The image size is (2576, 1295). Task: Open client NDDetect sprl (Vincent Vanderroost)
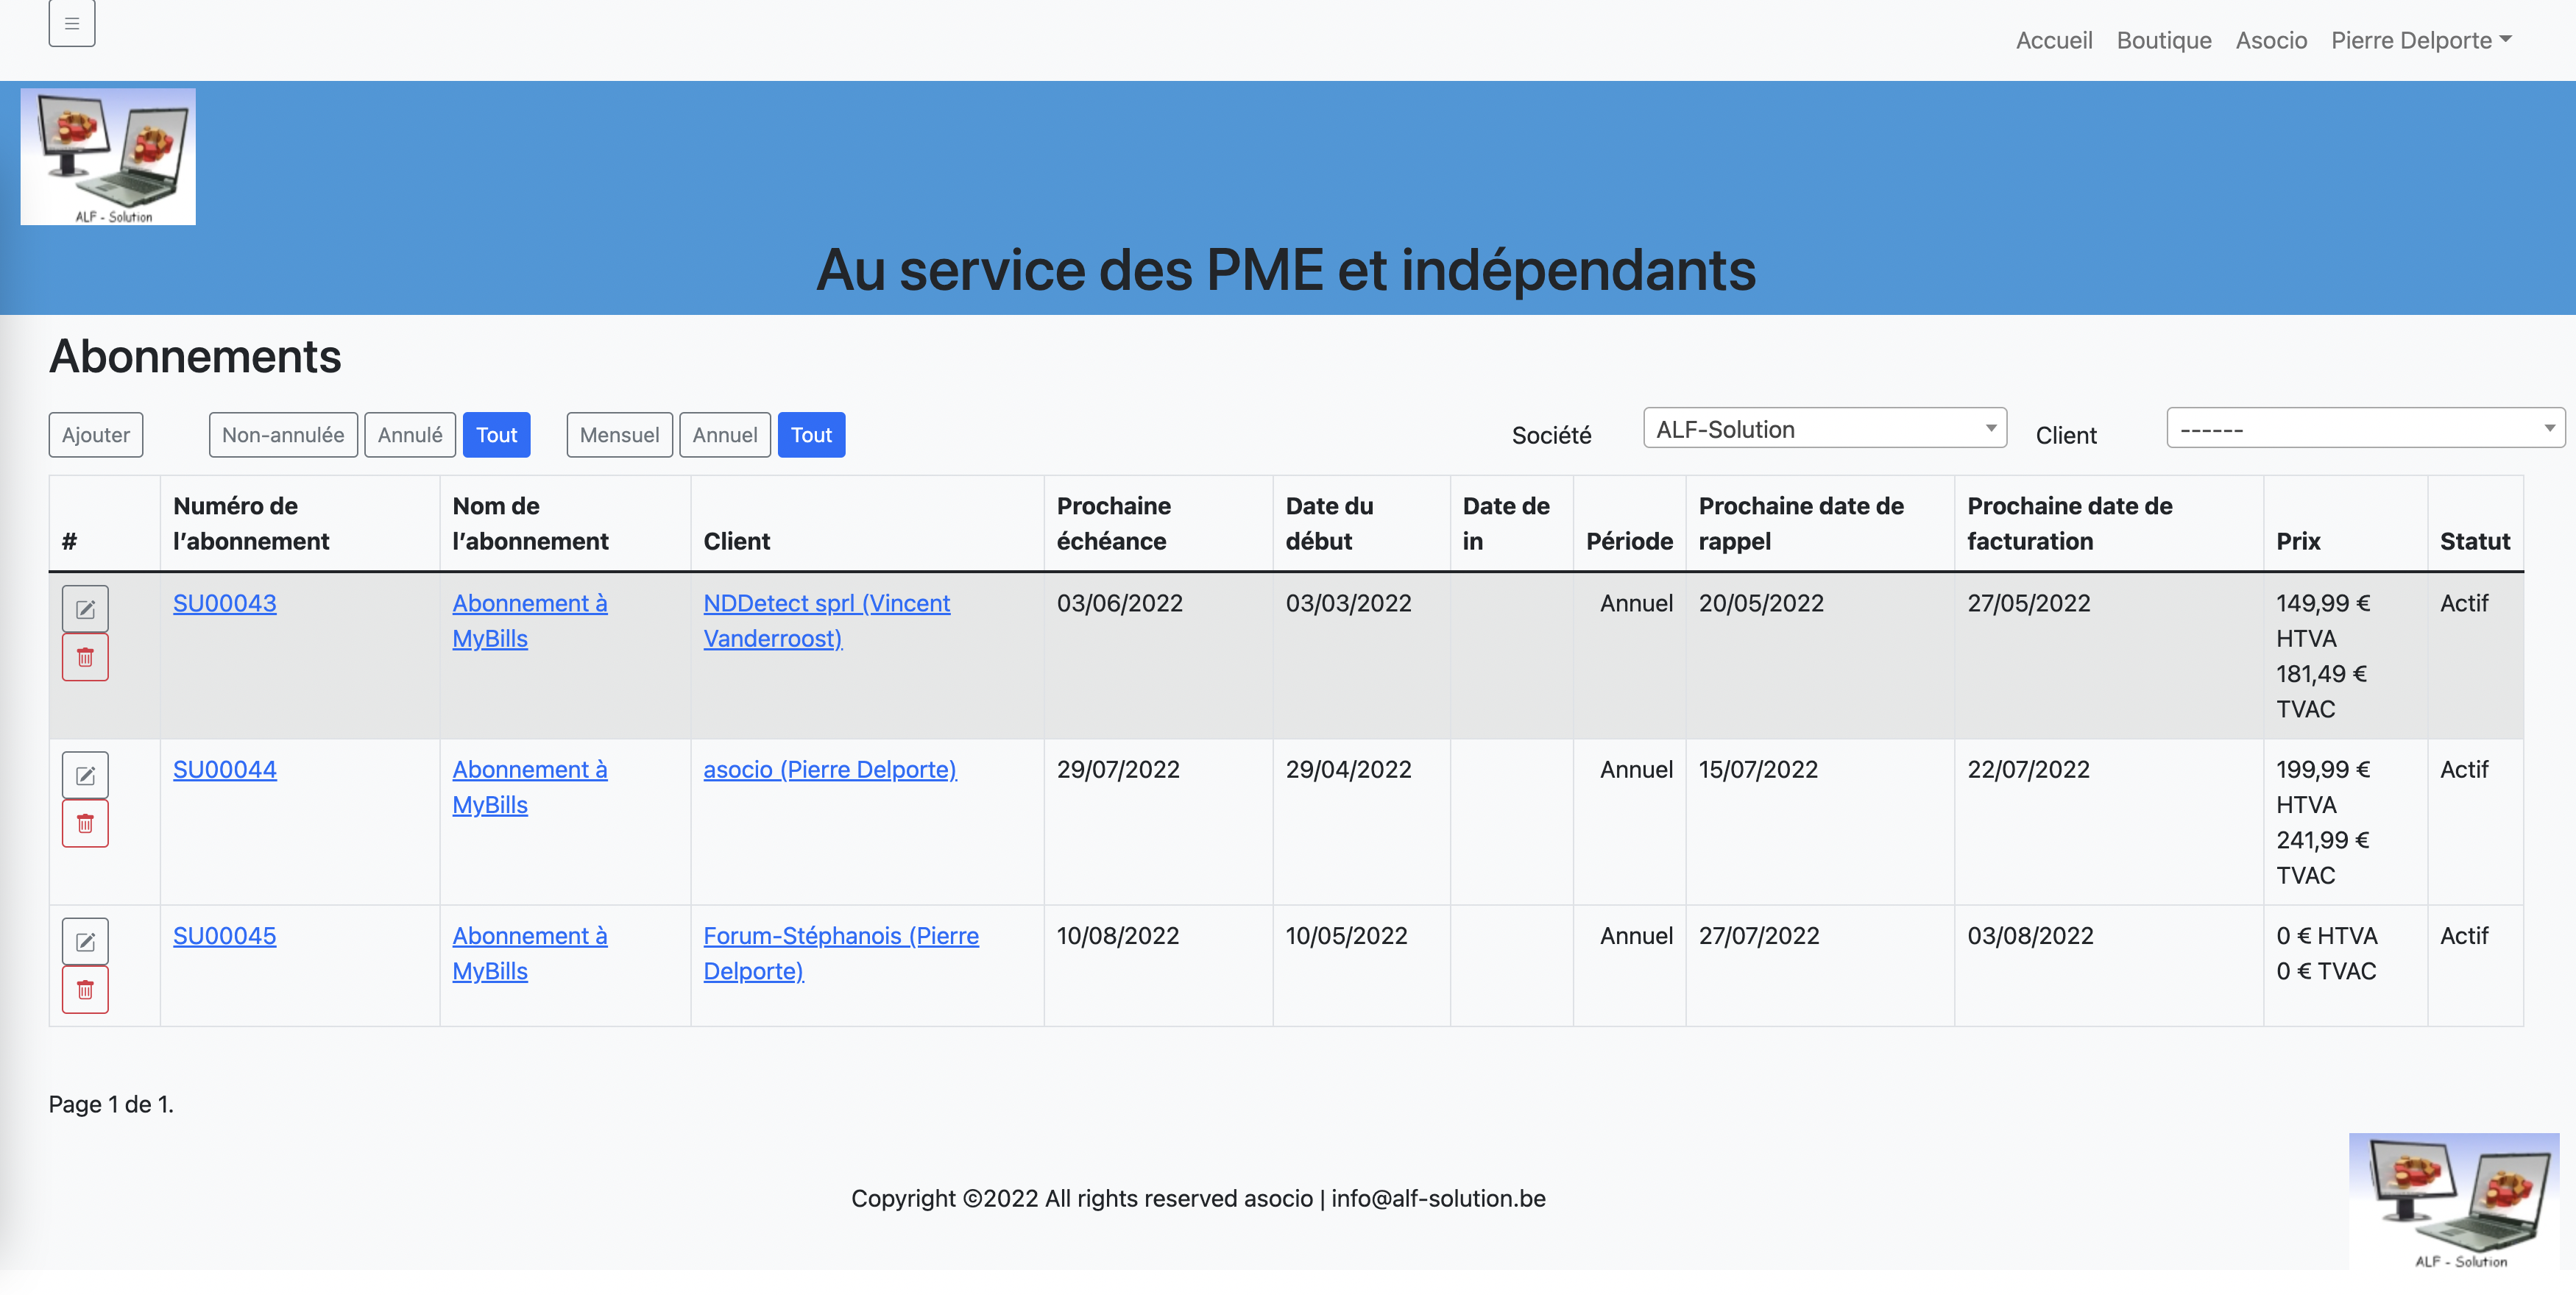click(827, 620)
